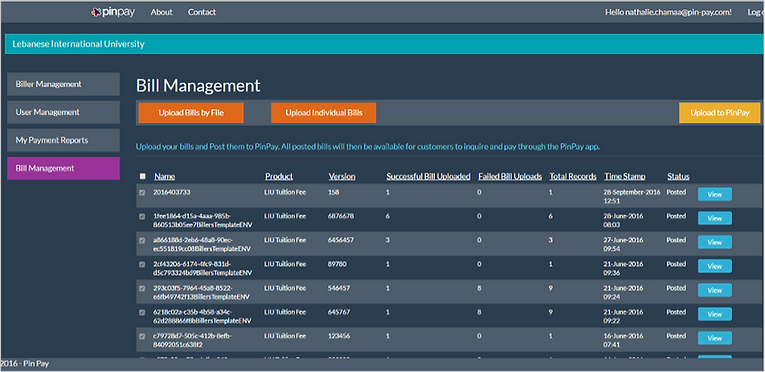Toggle the checkbox for the 1fee1864 bill row
Image resolution: width=765 pixels, height=372 pixels.
[x=142, y=216]
